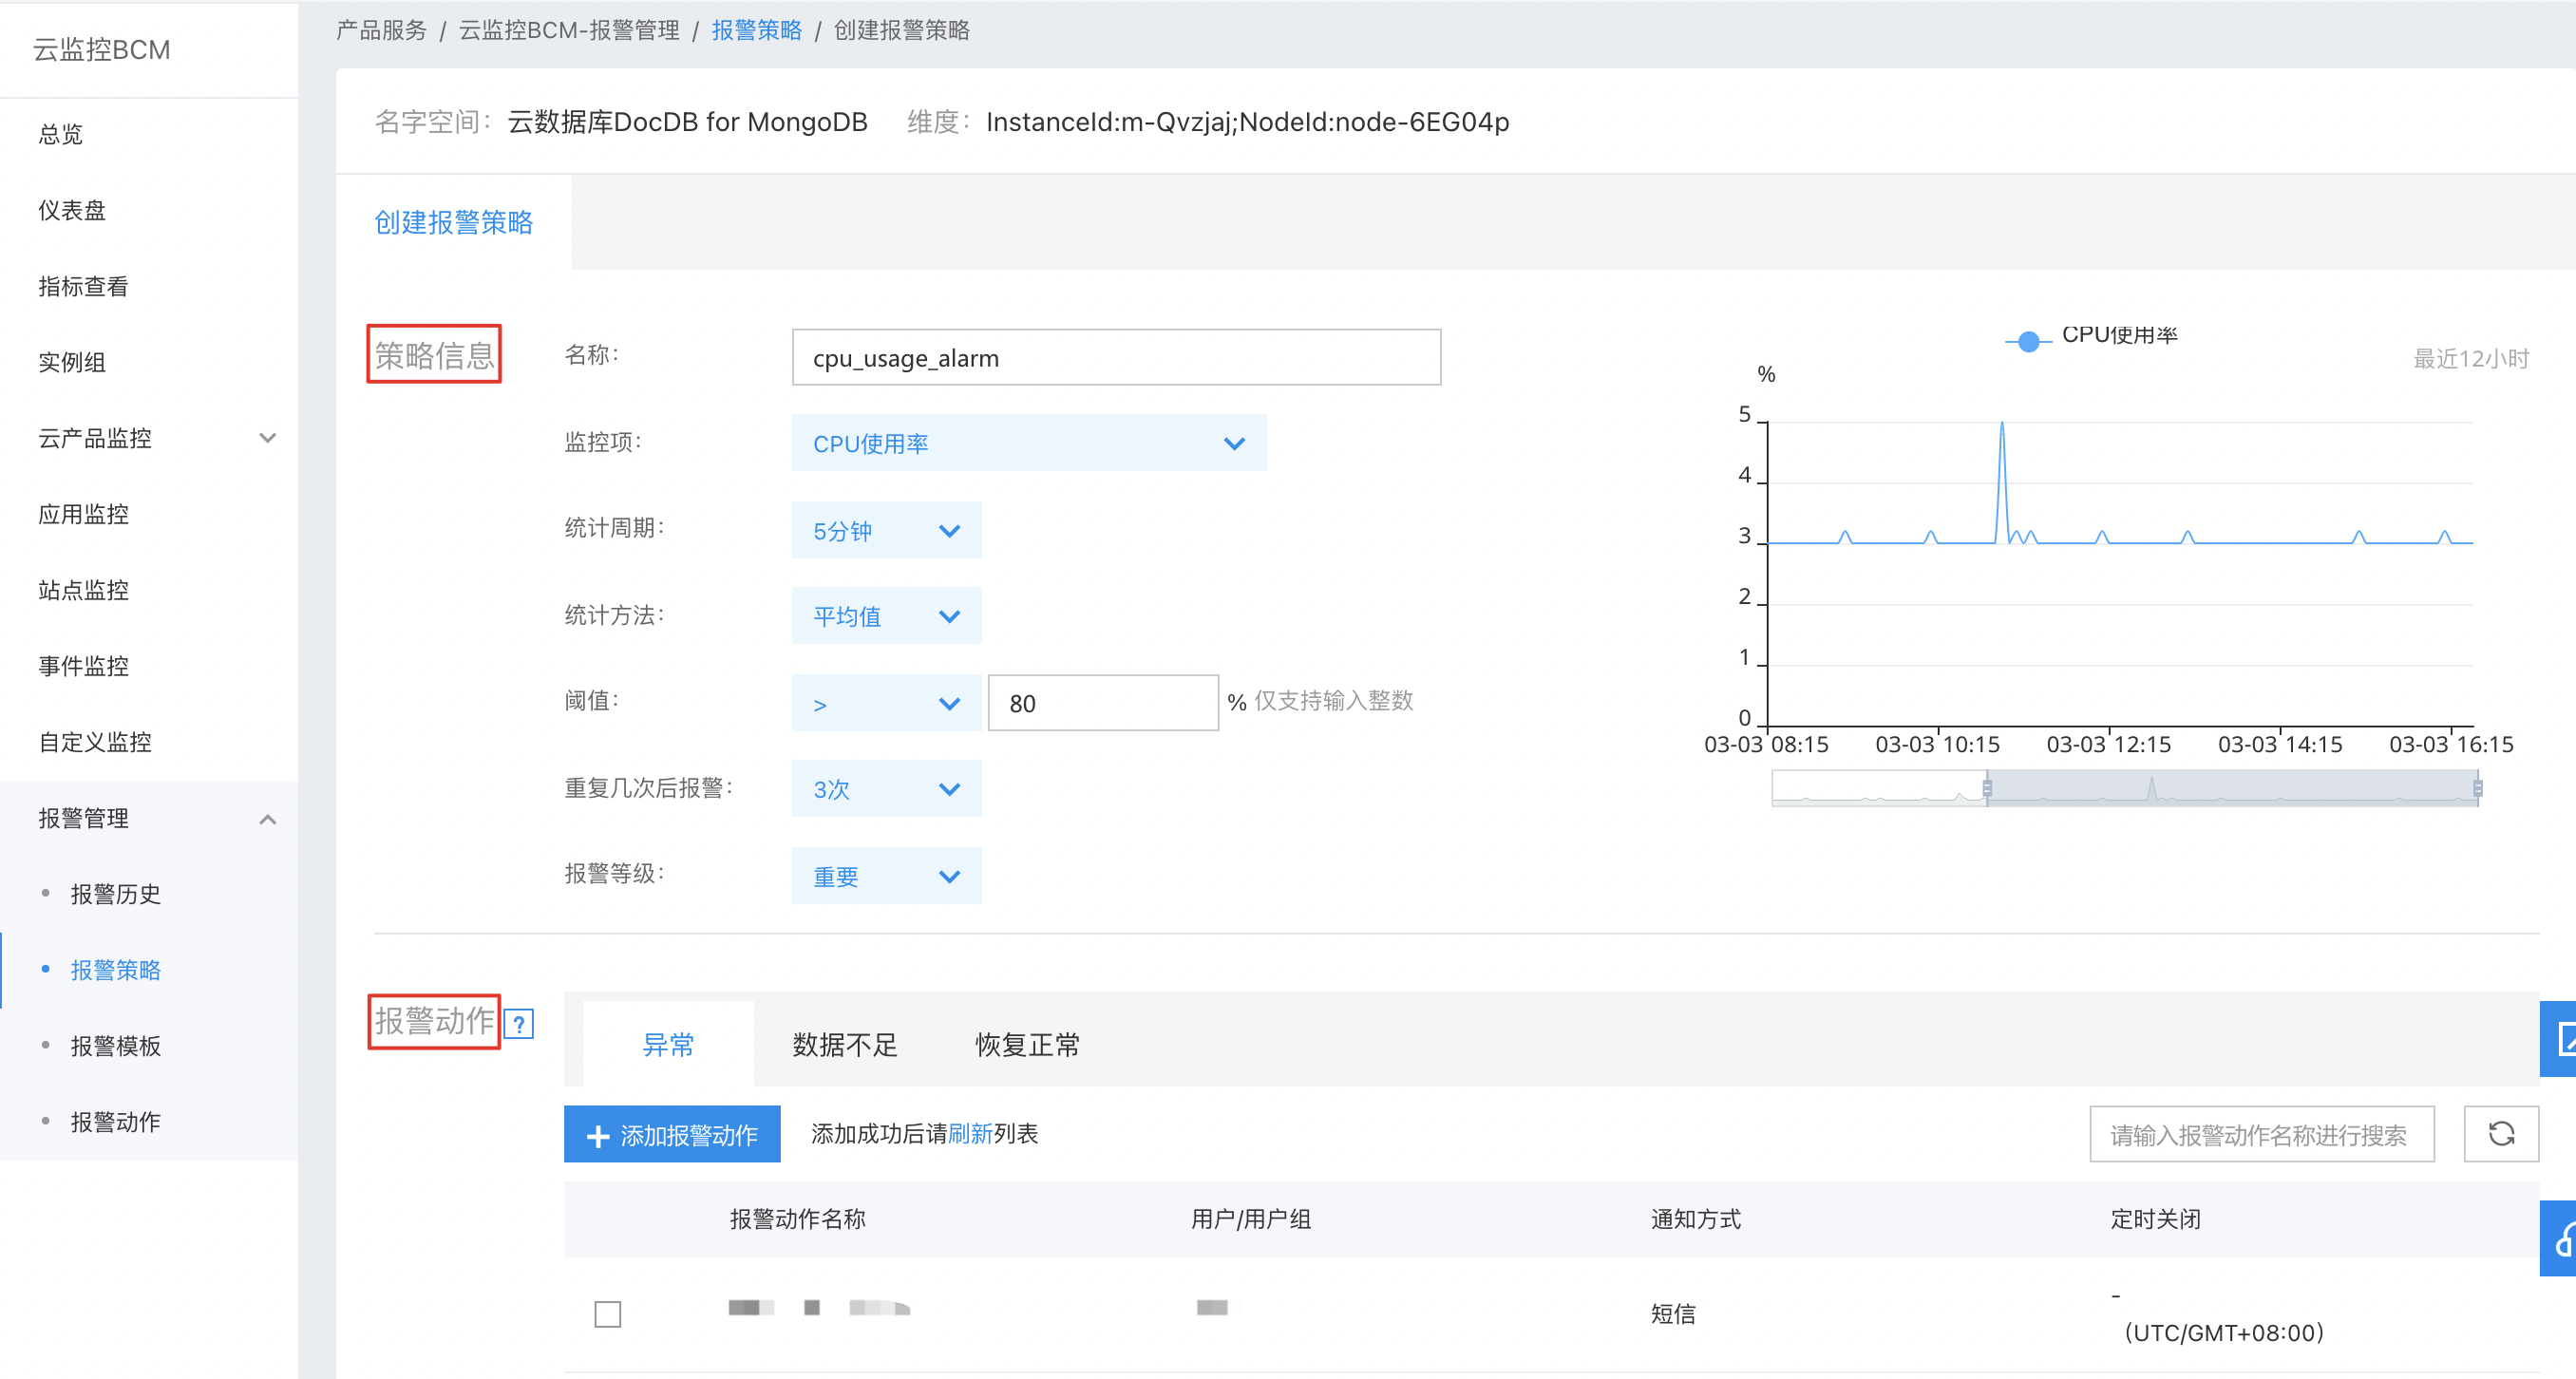Click the 产品服务 breadcrumb
The image size is (2576, 1379).
coord(381,30)
